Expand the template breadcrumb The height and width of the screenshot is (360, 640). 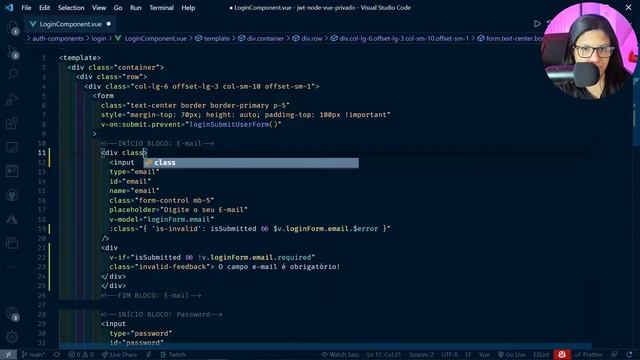[x=212, y=38]
